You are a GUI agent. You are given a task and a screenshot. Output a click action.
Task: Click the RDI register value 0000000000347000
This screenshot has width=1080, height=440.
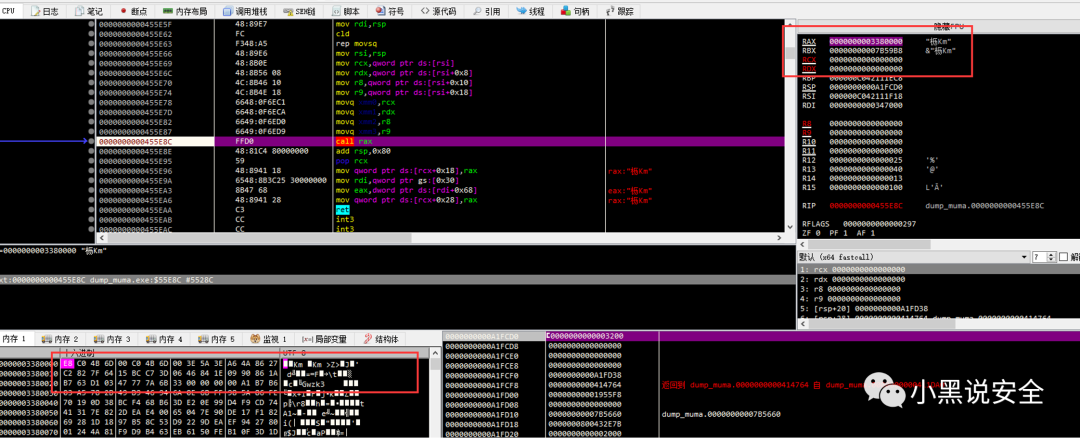coord(866,105)
